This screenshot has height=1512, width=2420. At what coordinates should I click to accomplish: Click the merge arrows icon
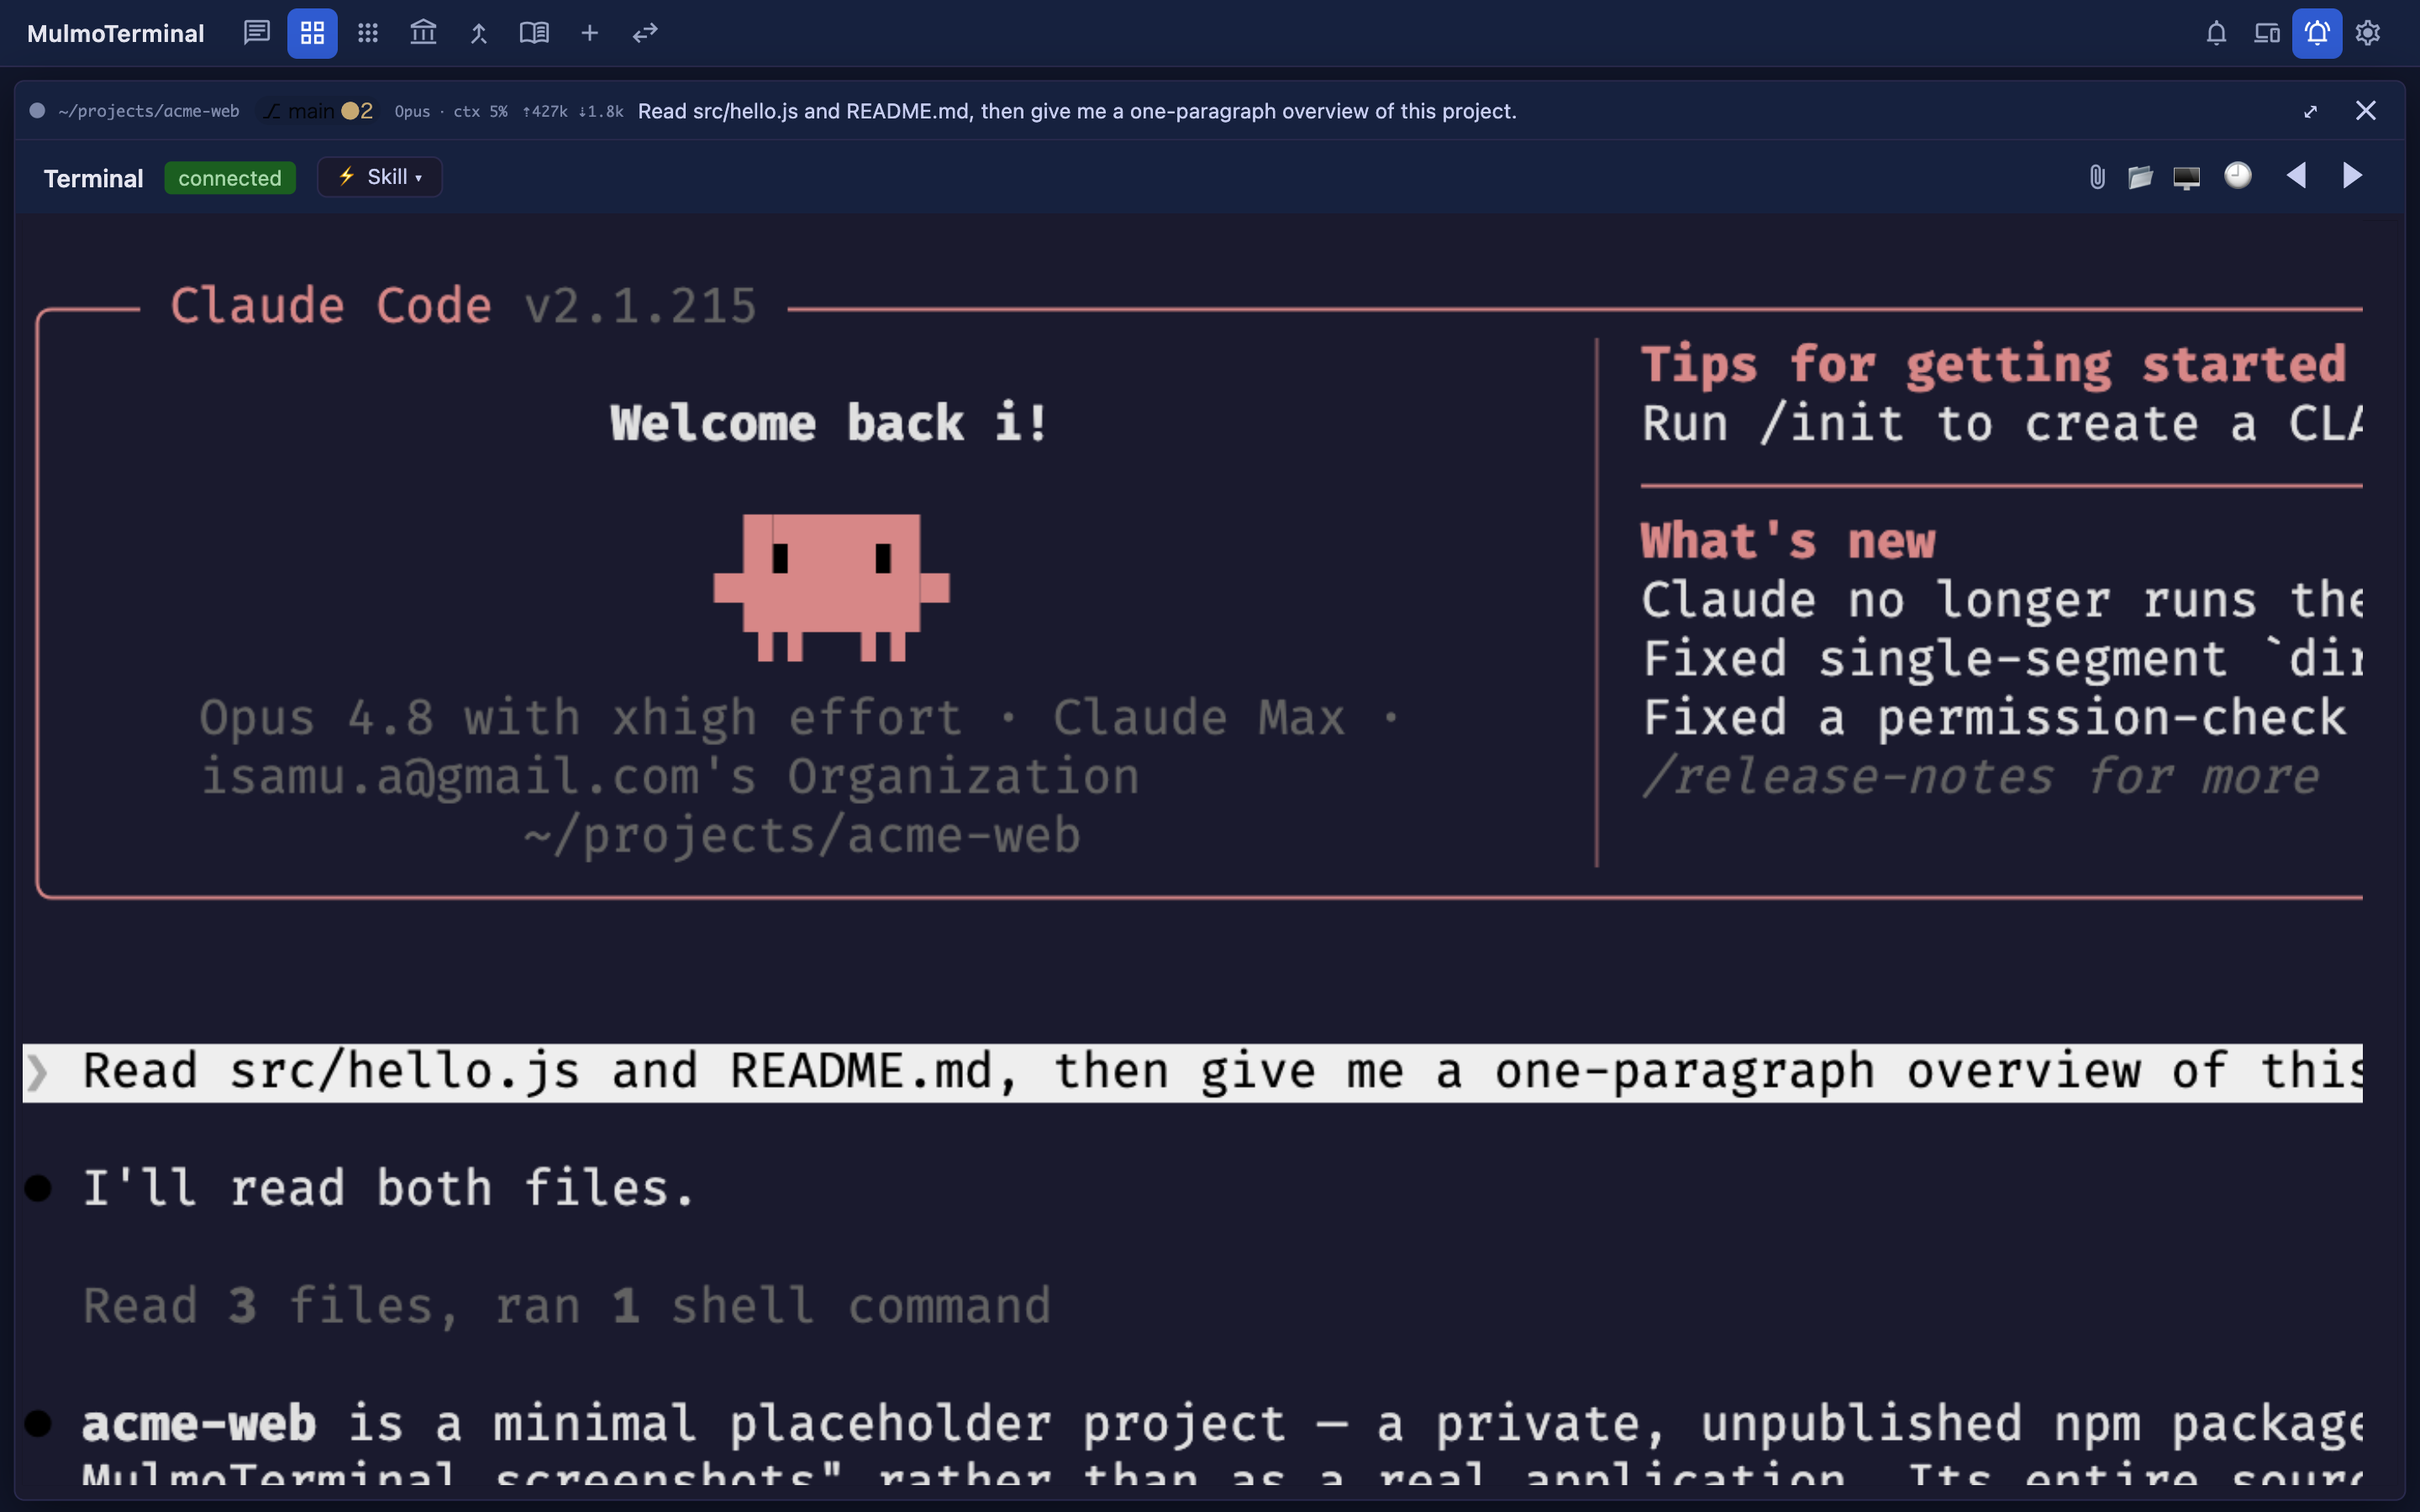click(479, 33)
